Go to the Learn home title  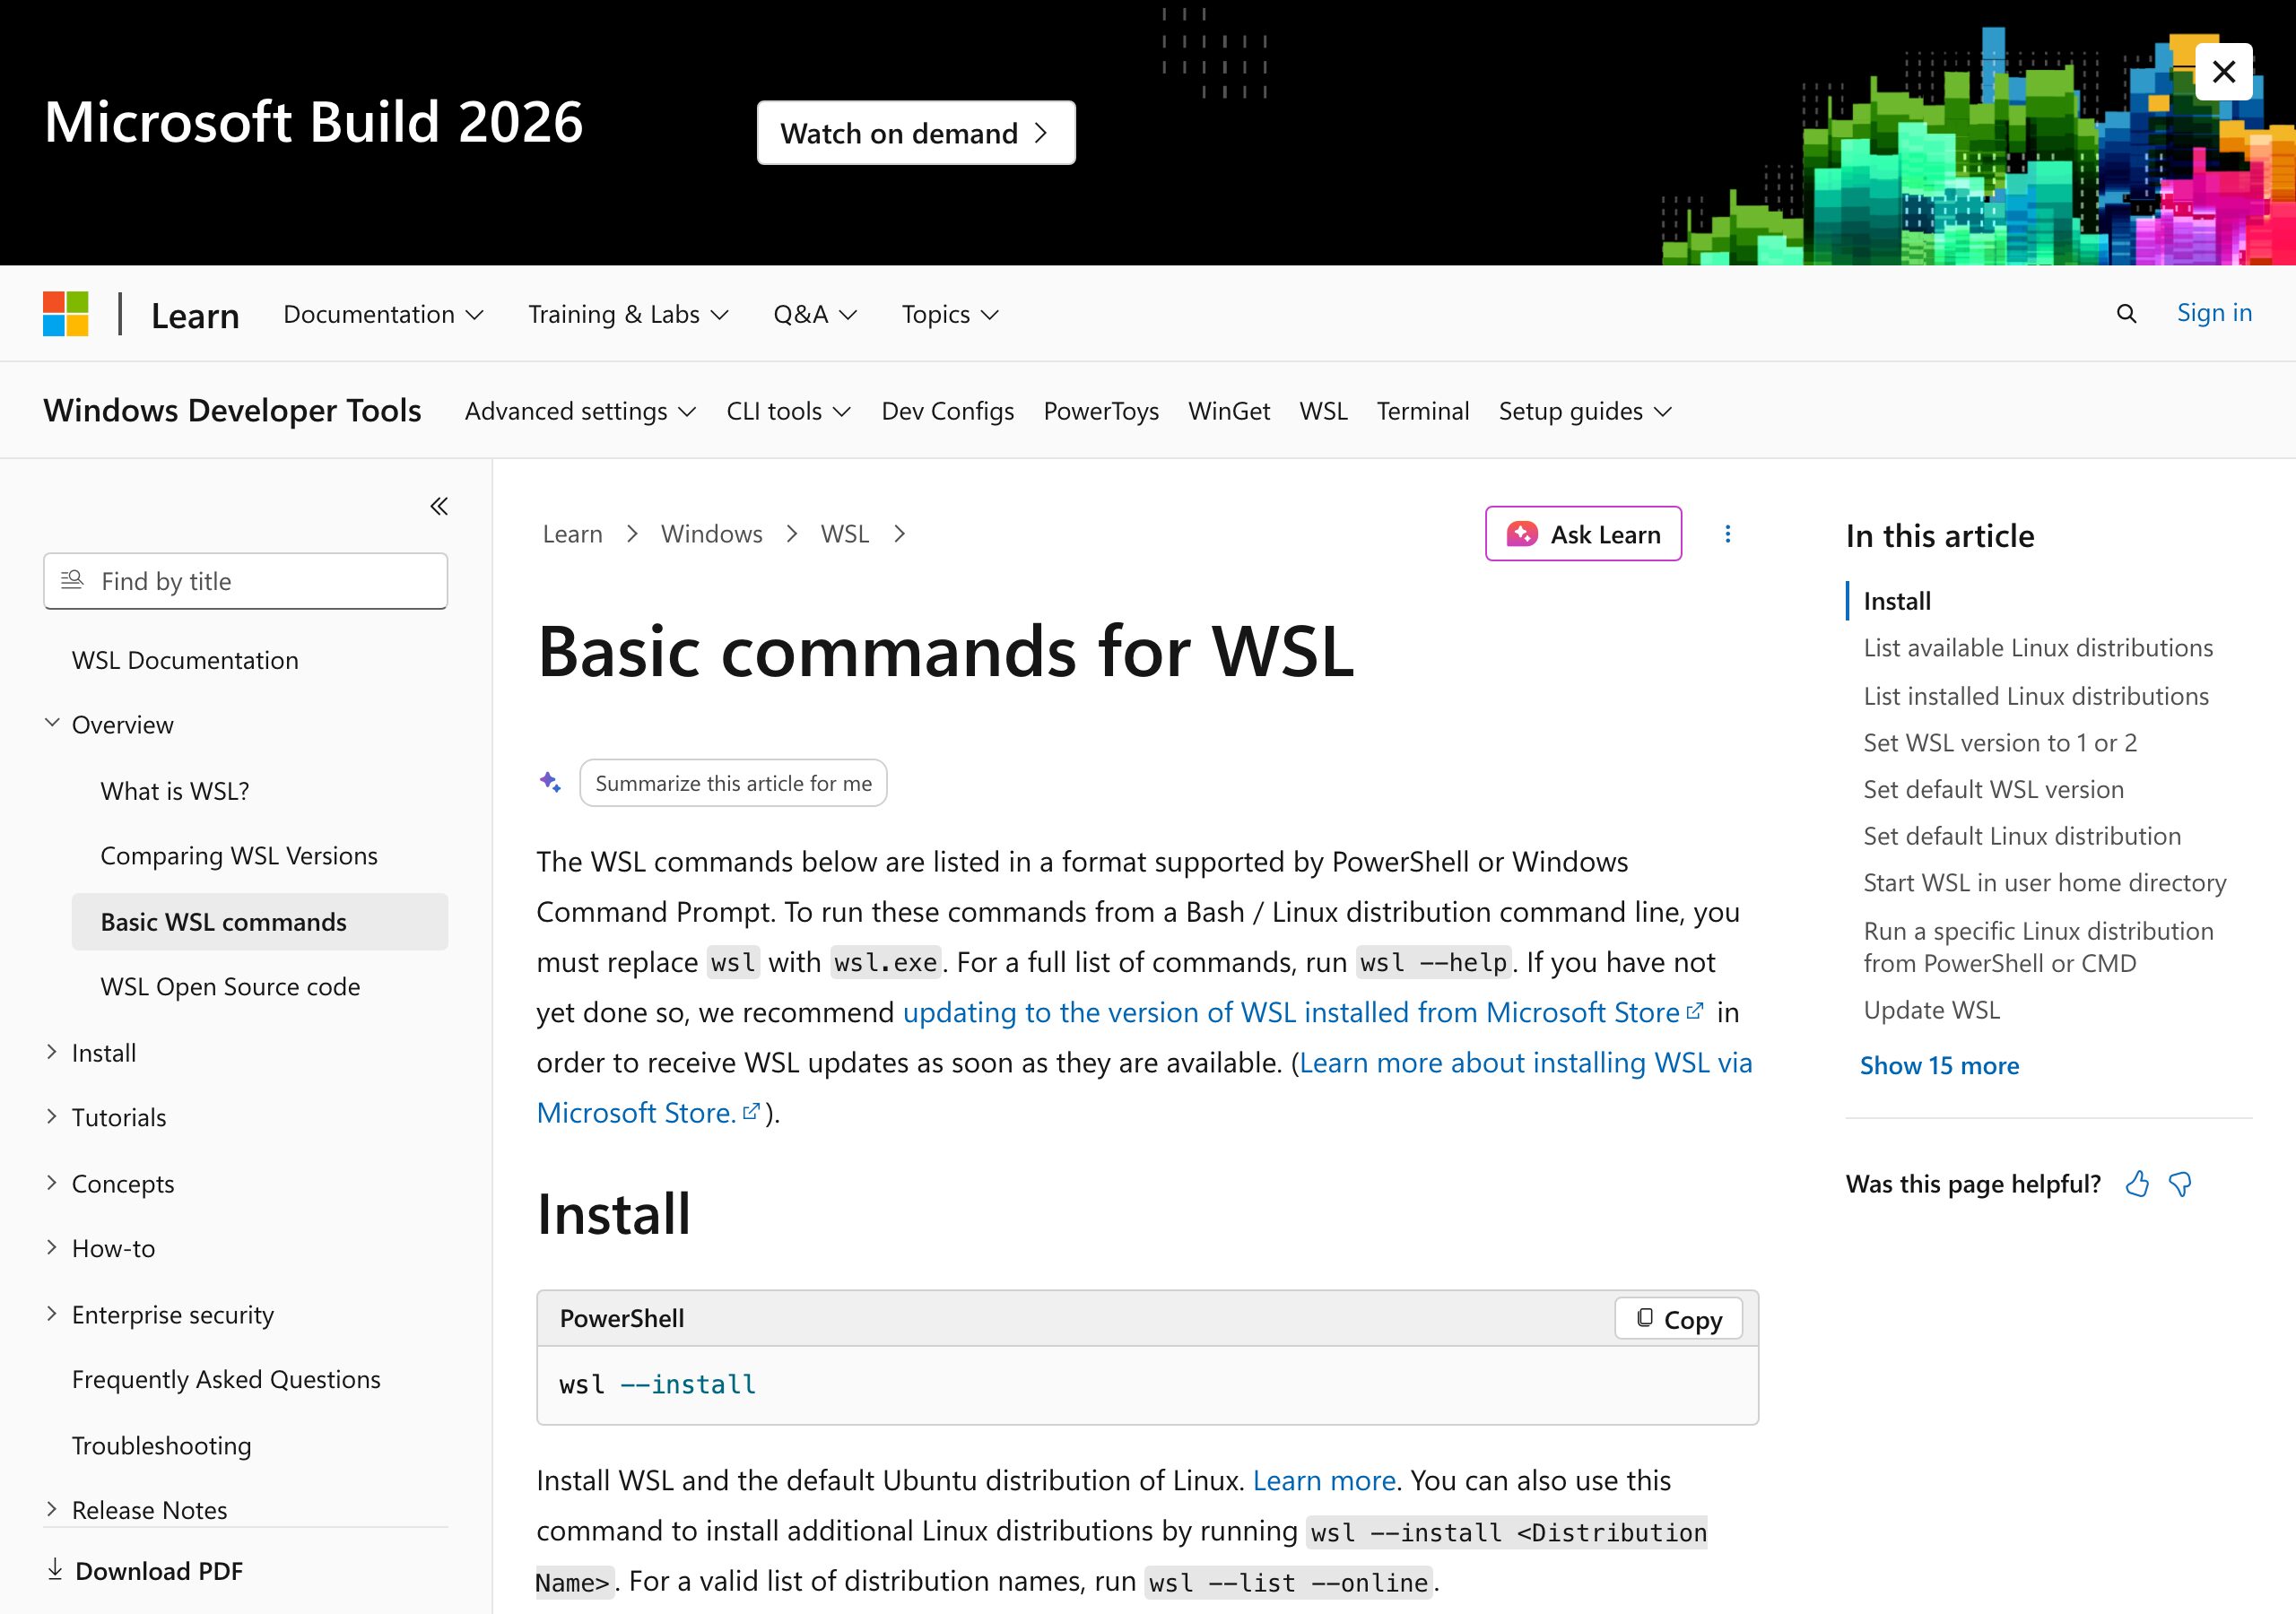(x=195, y=316)
